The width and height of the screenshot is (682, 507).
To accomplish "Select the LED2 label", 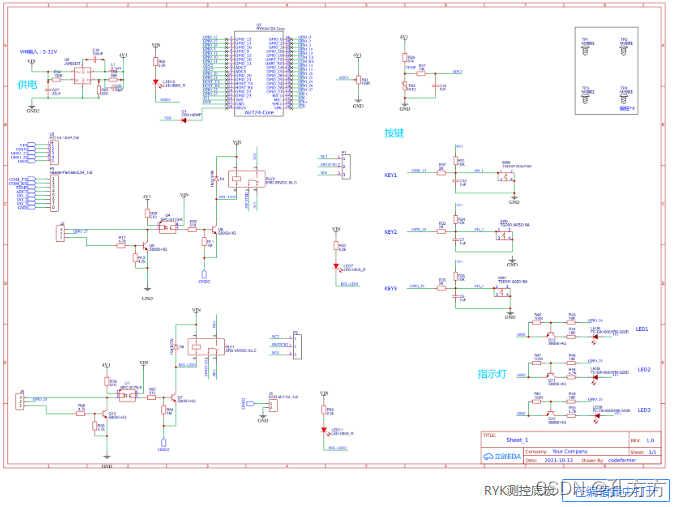I will (x=644, y=370).
